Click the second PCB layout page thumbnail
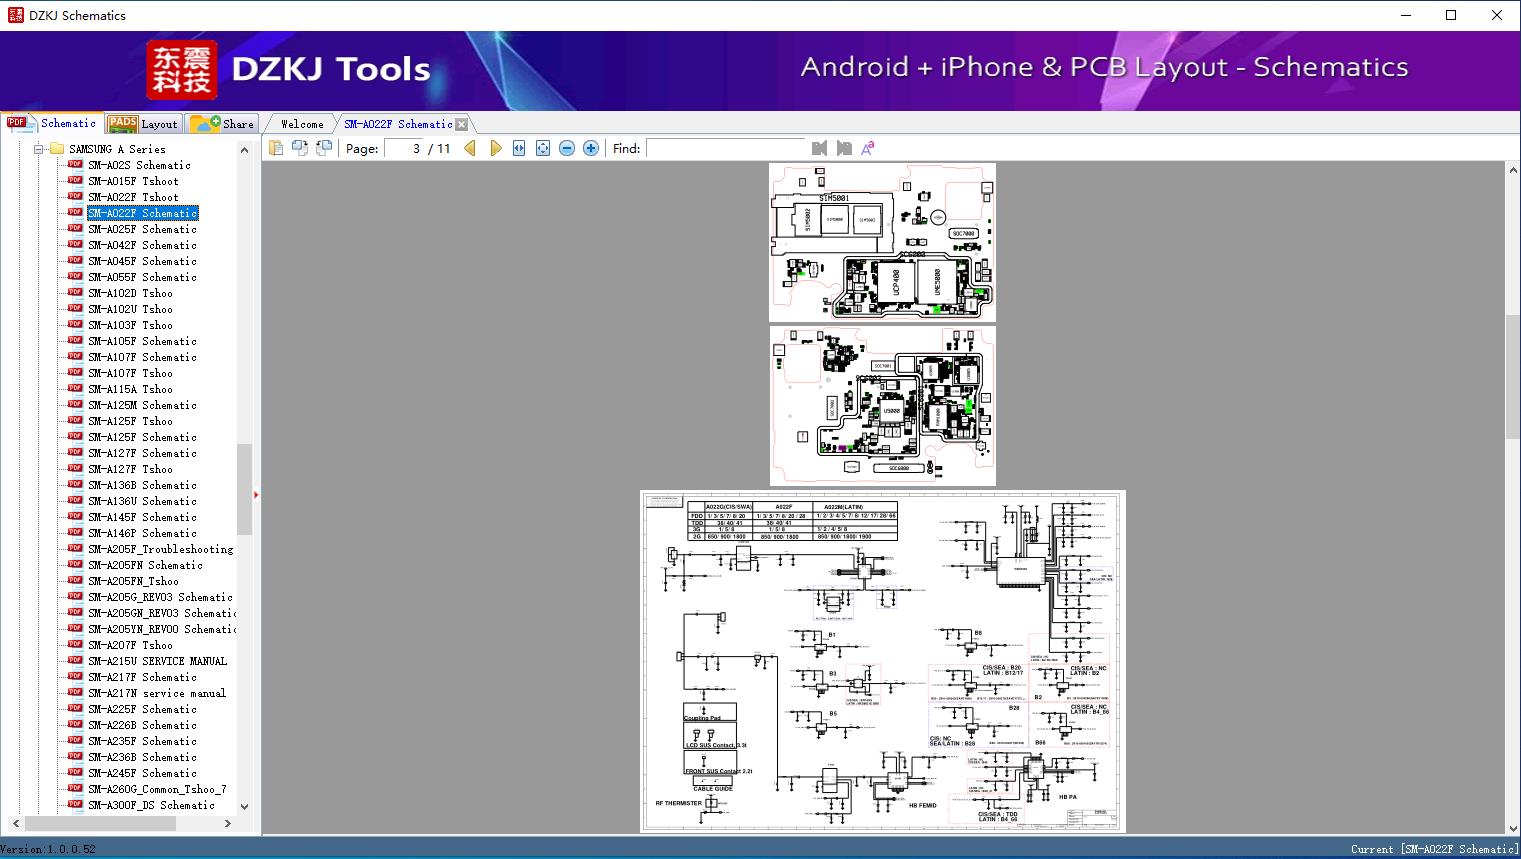The height and width of the screenshot is (859, 1521). [x=882, y=406]
